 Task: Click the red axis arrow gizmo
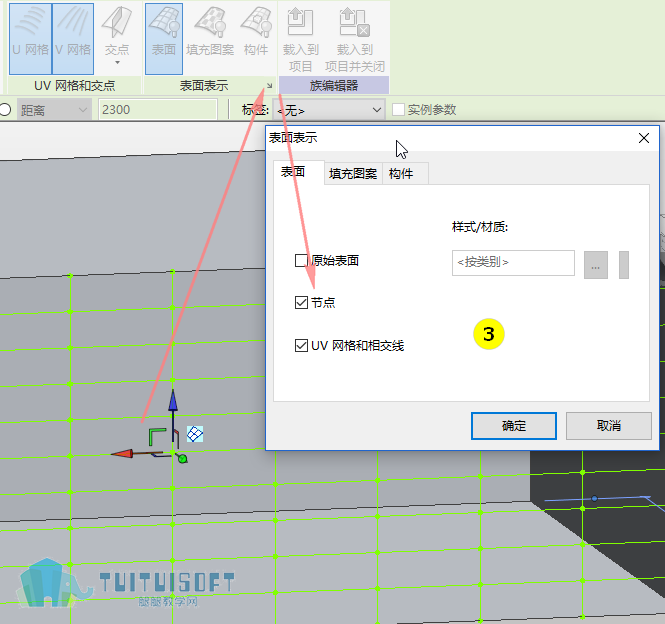(x=122, y=454)
